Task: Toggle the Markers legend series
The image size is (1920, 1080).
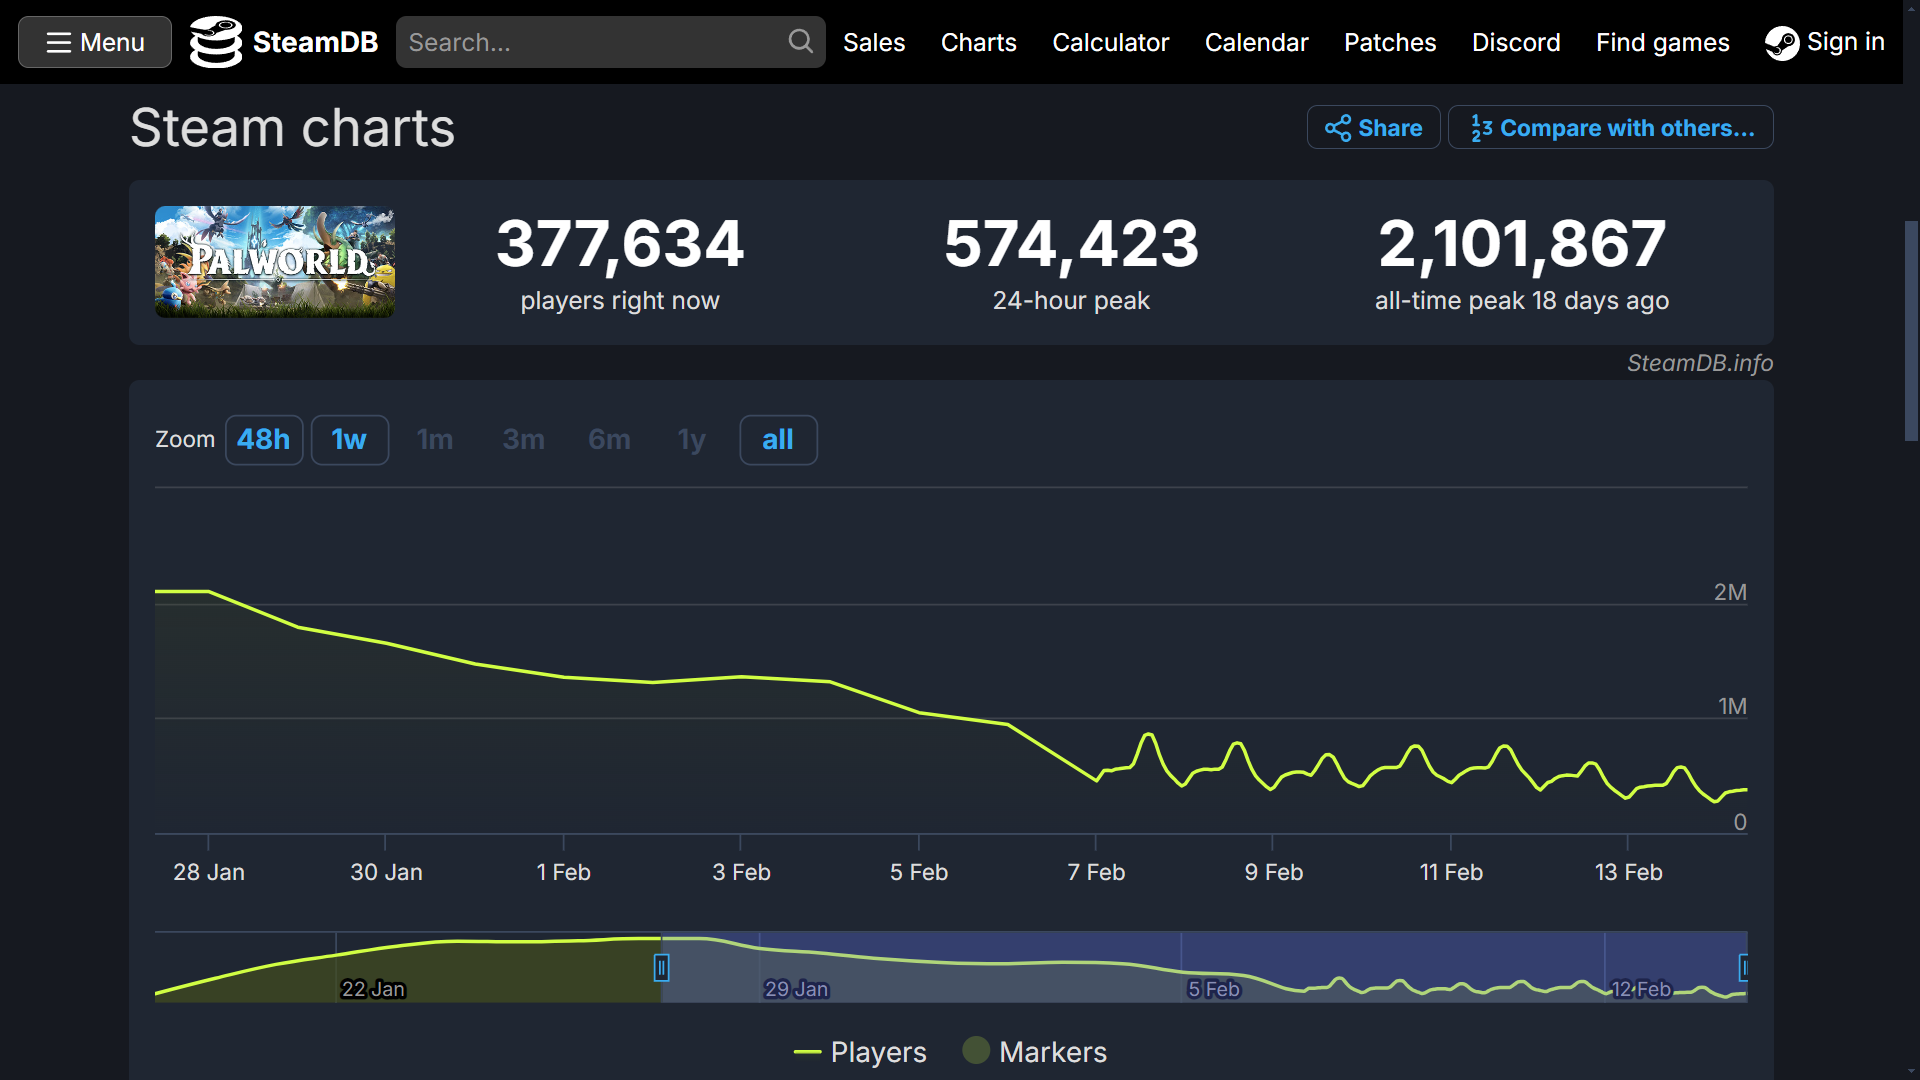Action: tap(1035, 1051)
